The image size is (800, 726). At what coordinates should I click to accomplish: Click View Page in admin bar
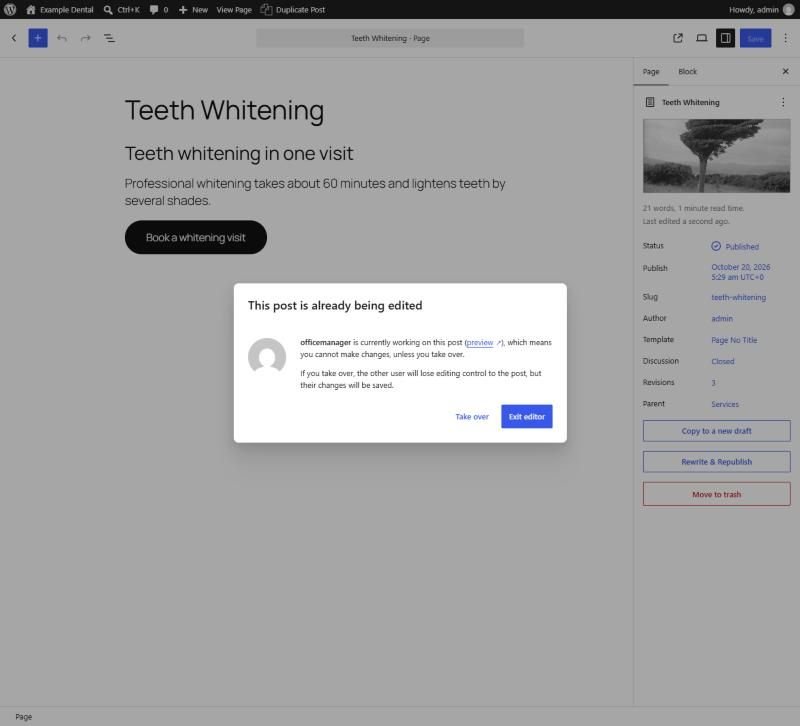click(x=234, y=10)
